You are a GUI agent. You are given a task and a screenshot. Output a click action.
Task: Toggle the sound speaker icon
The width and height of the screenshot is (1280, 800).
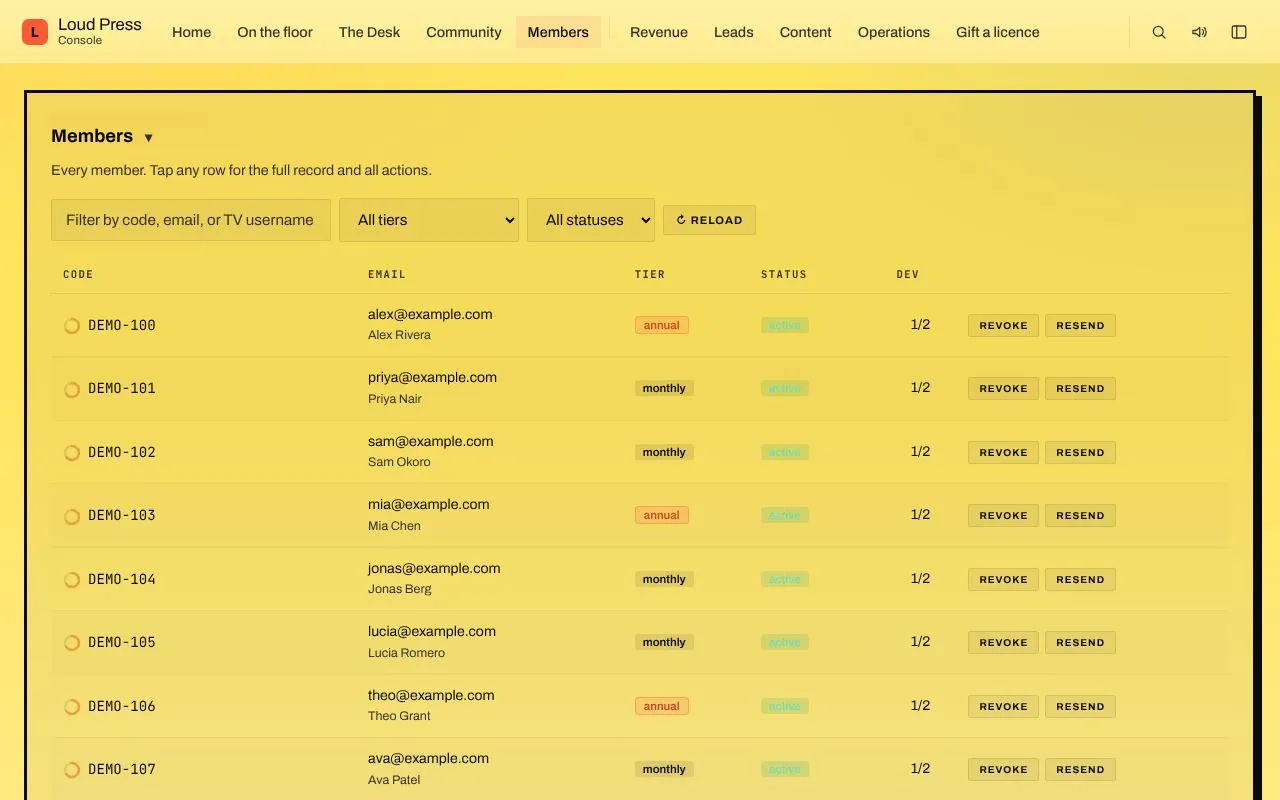pos(1199,32)
